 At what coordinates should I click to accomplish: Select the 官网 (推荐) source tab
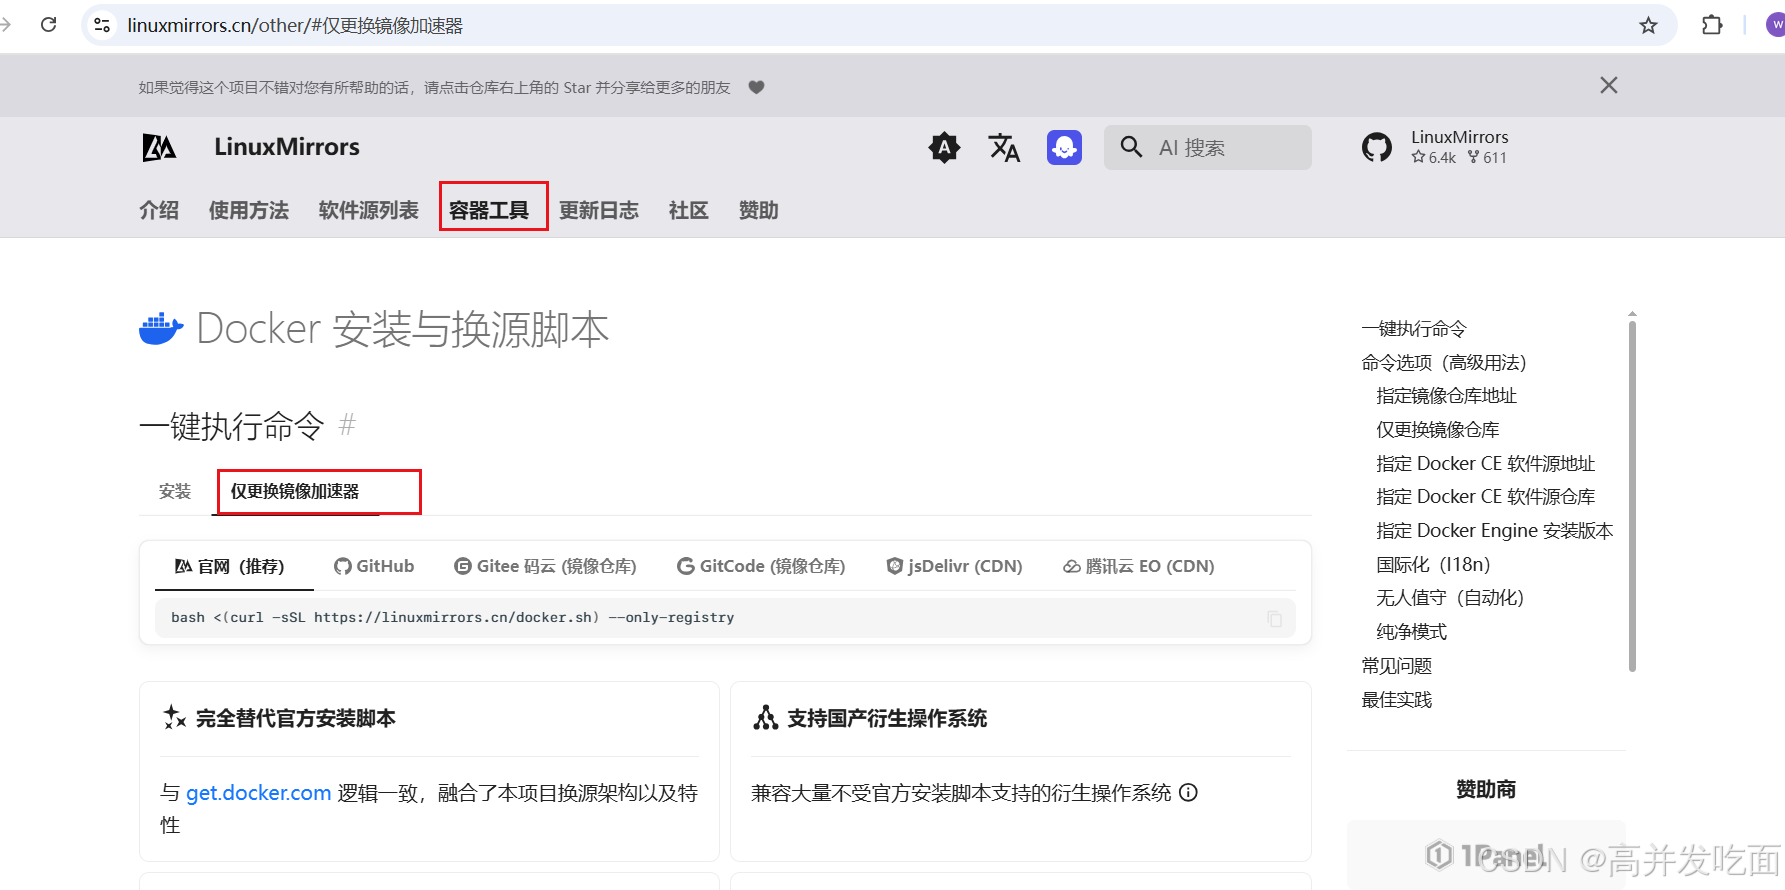pyautogui.click(x=230, y=566)
